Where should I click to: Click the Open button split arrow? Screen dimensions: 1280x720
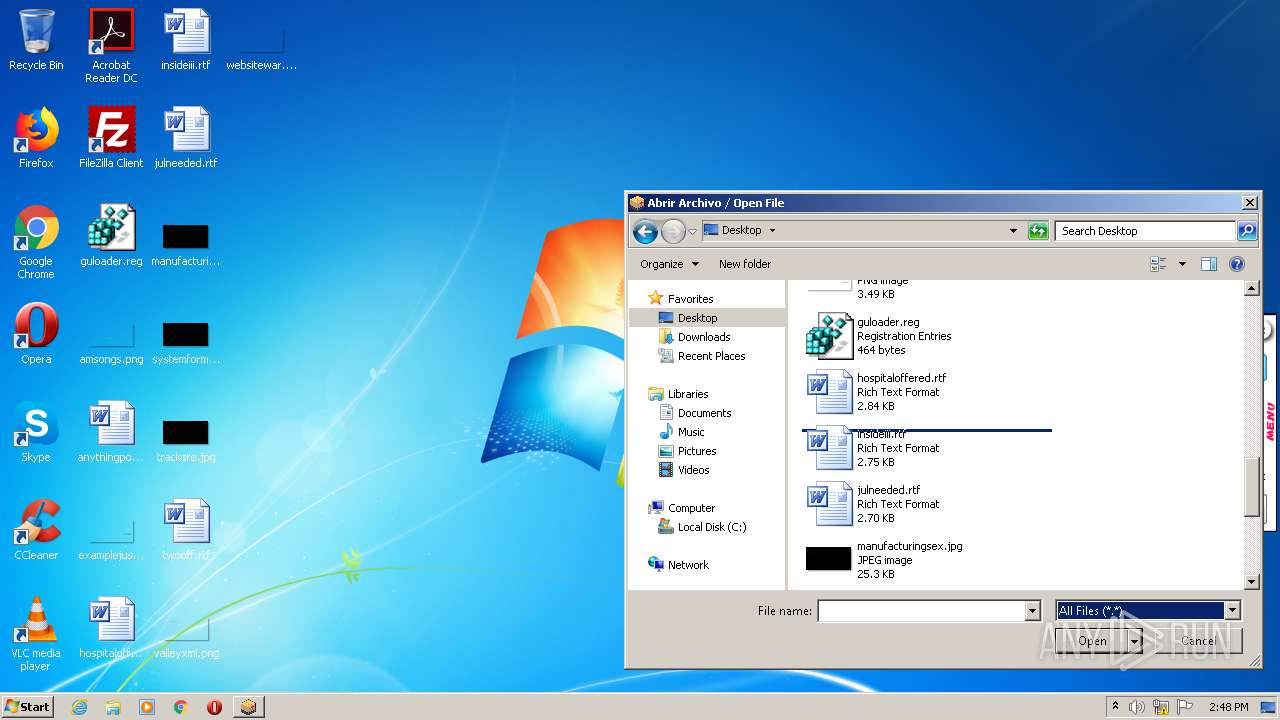(1135, 641)
